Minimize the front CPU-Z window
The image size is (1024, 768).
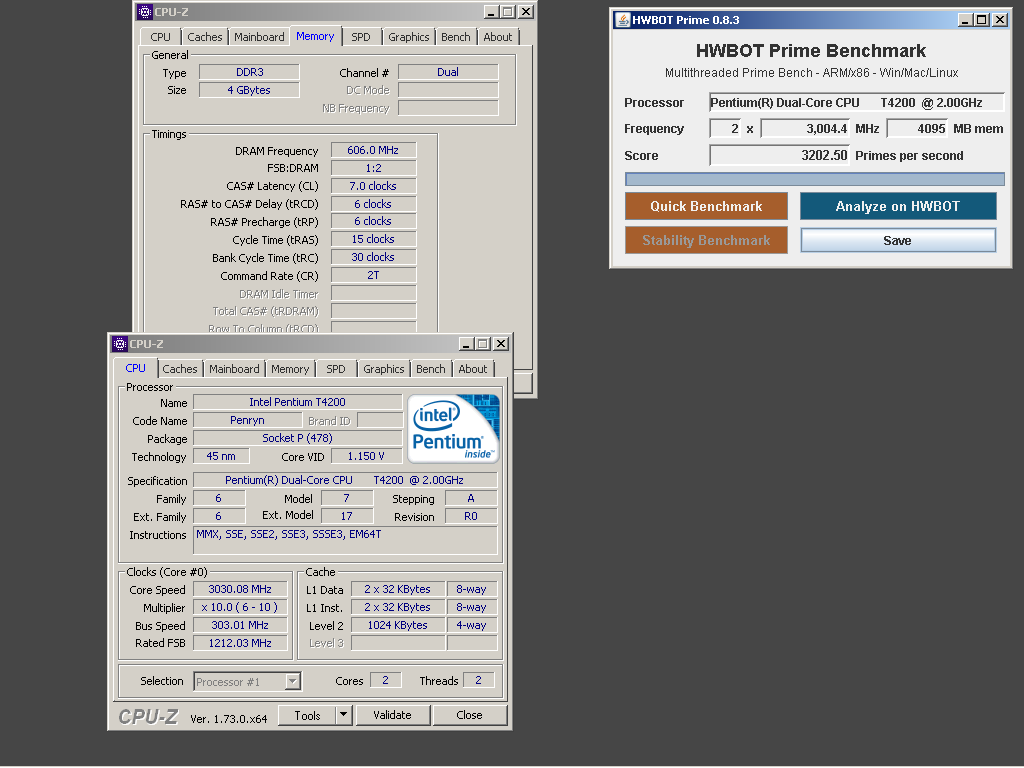coord(466,344)
